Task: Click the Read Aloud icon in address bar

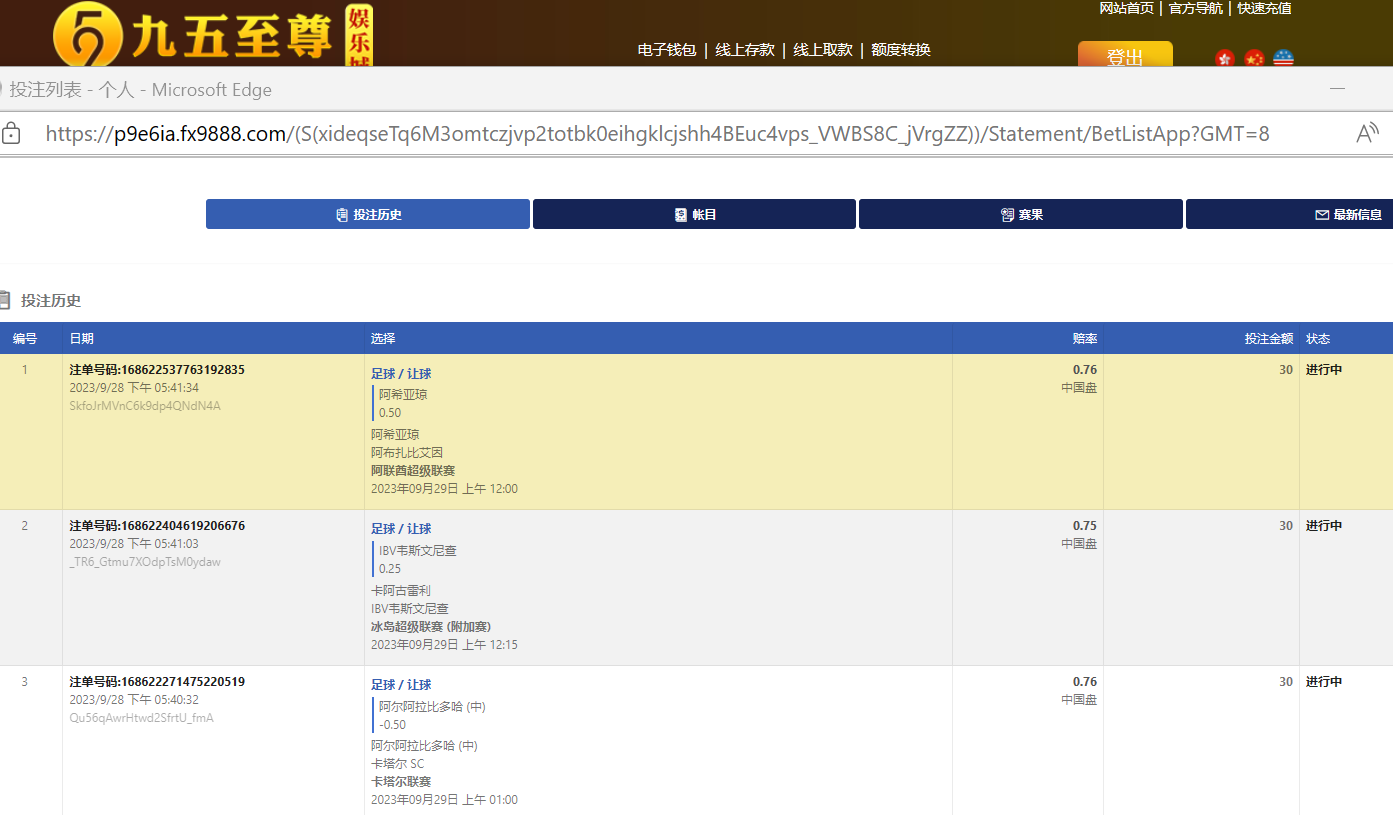Action: [1367, 134]
